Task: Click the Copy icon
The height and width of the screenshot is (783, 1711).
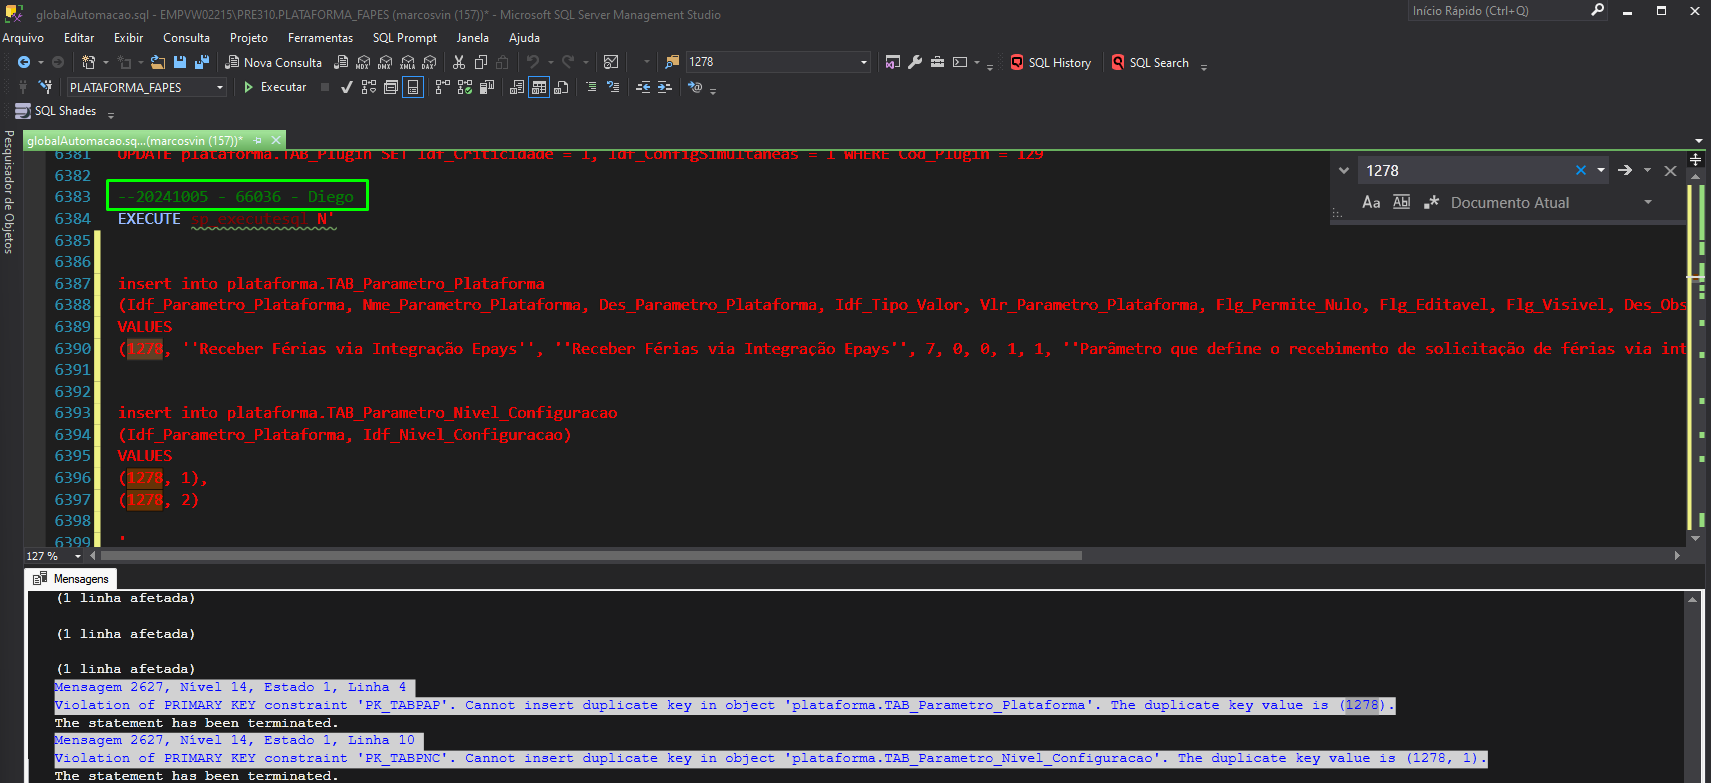Action: coord(481,62)
